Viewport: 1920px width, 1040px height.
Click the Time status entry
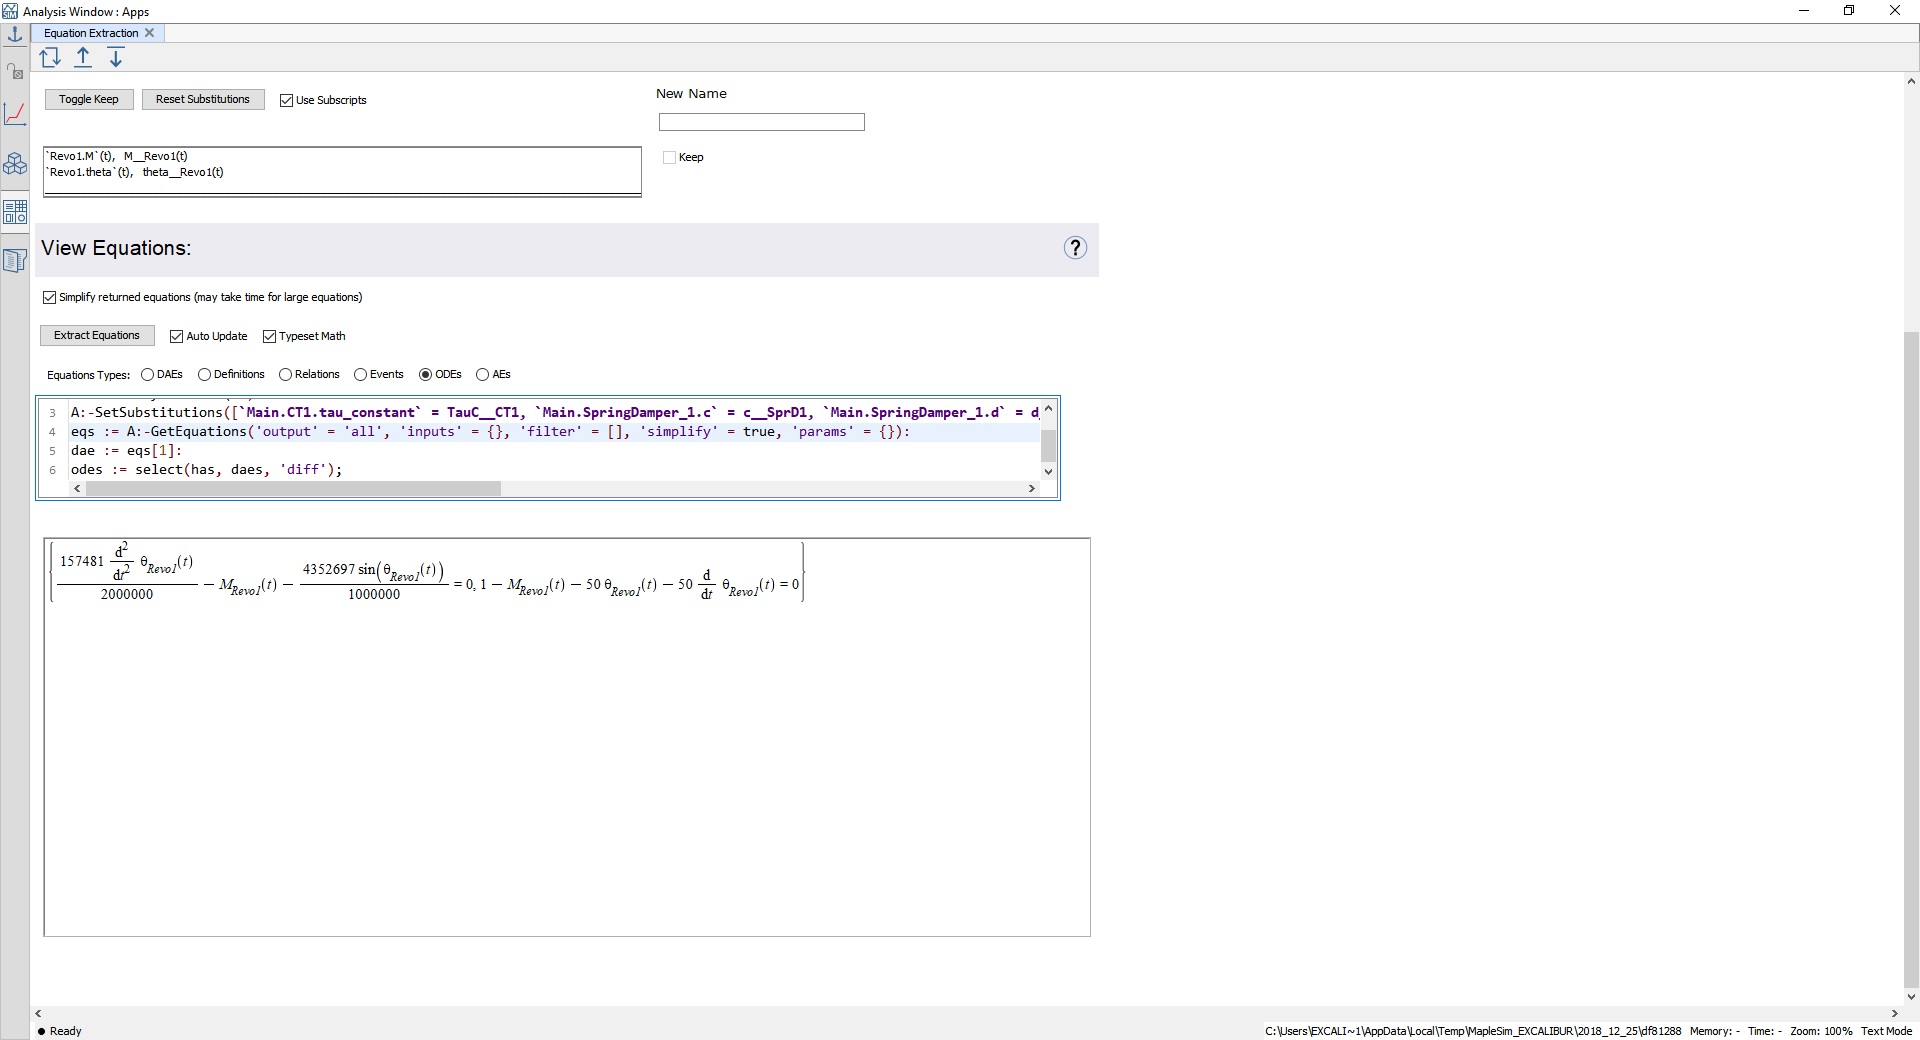1765,1031
